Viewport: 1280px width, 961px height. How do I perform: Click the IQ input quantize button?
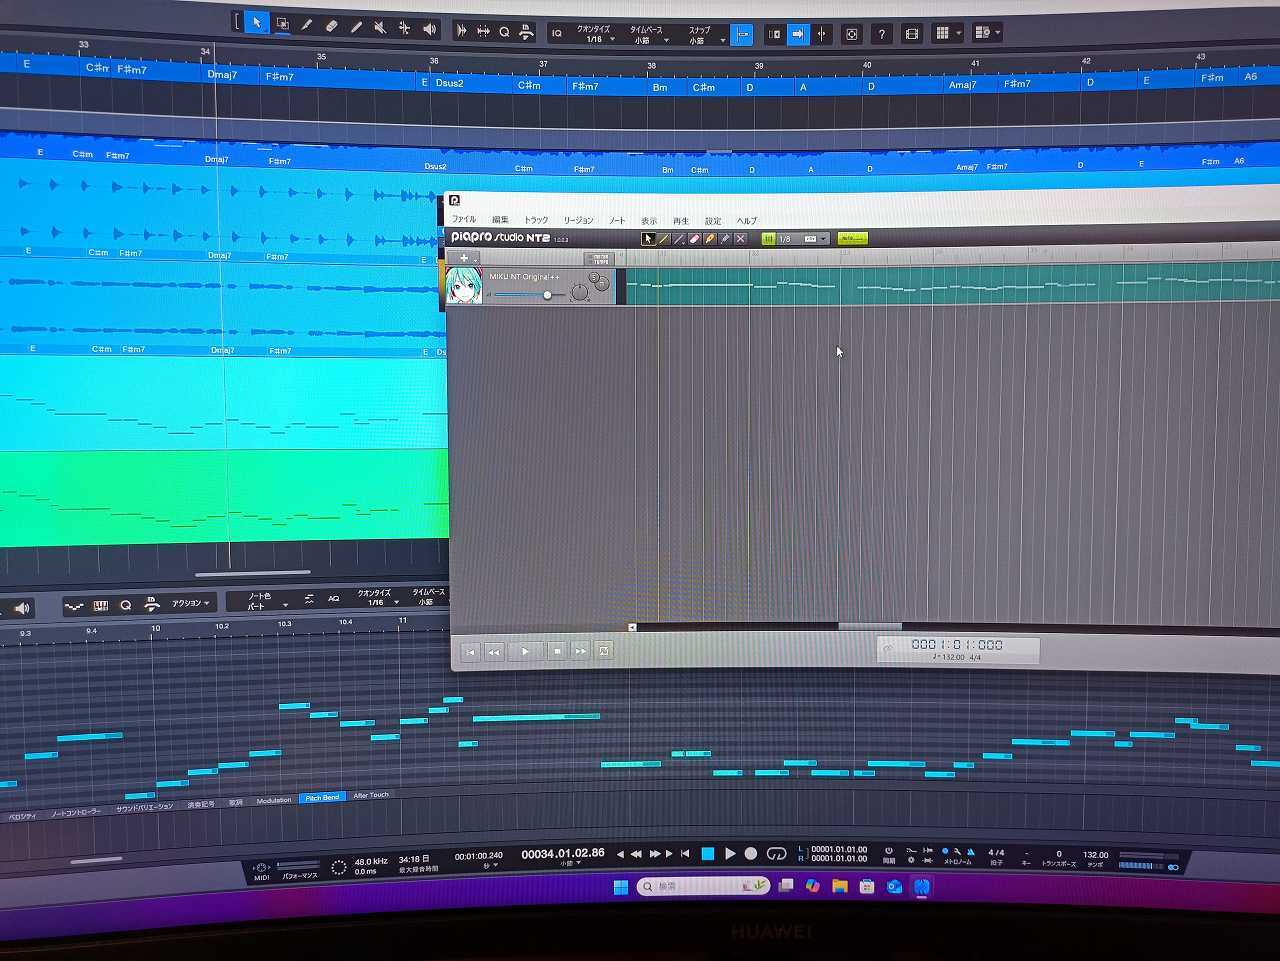[557, 33]
